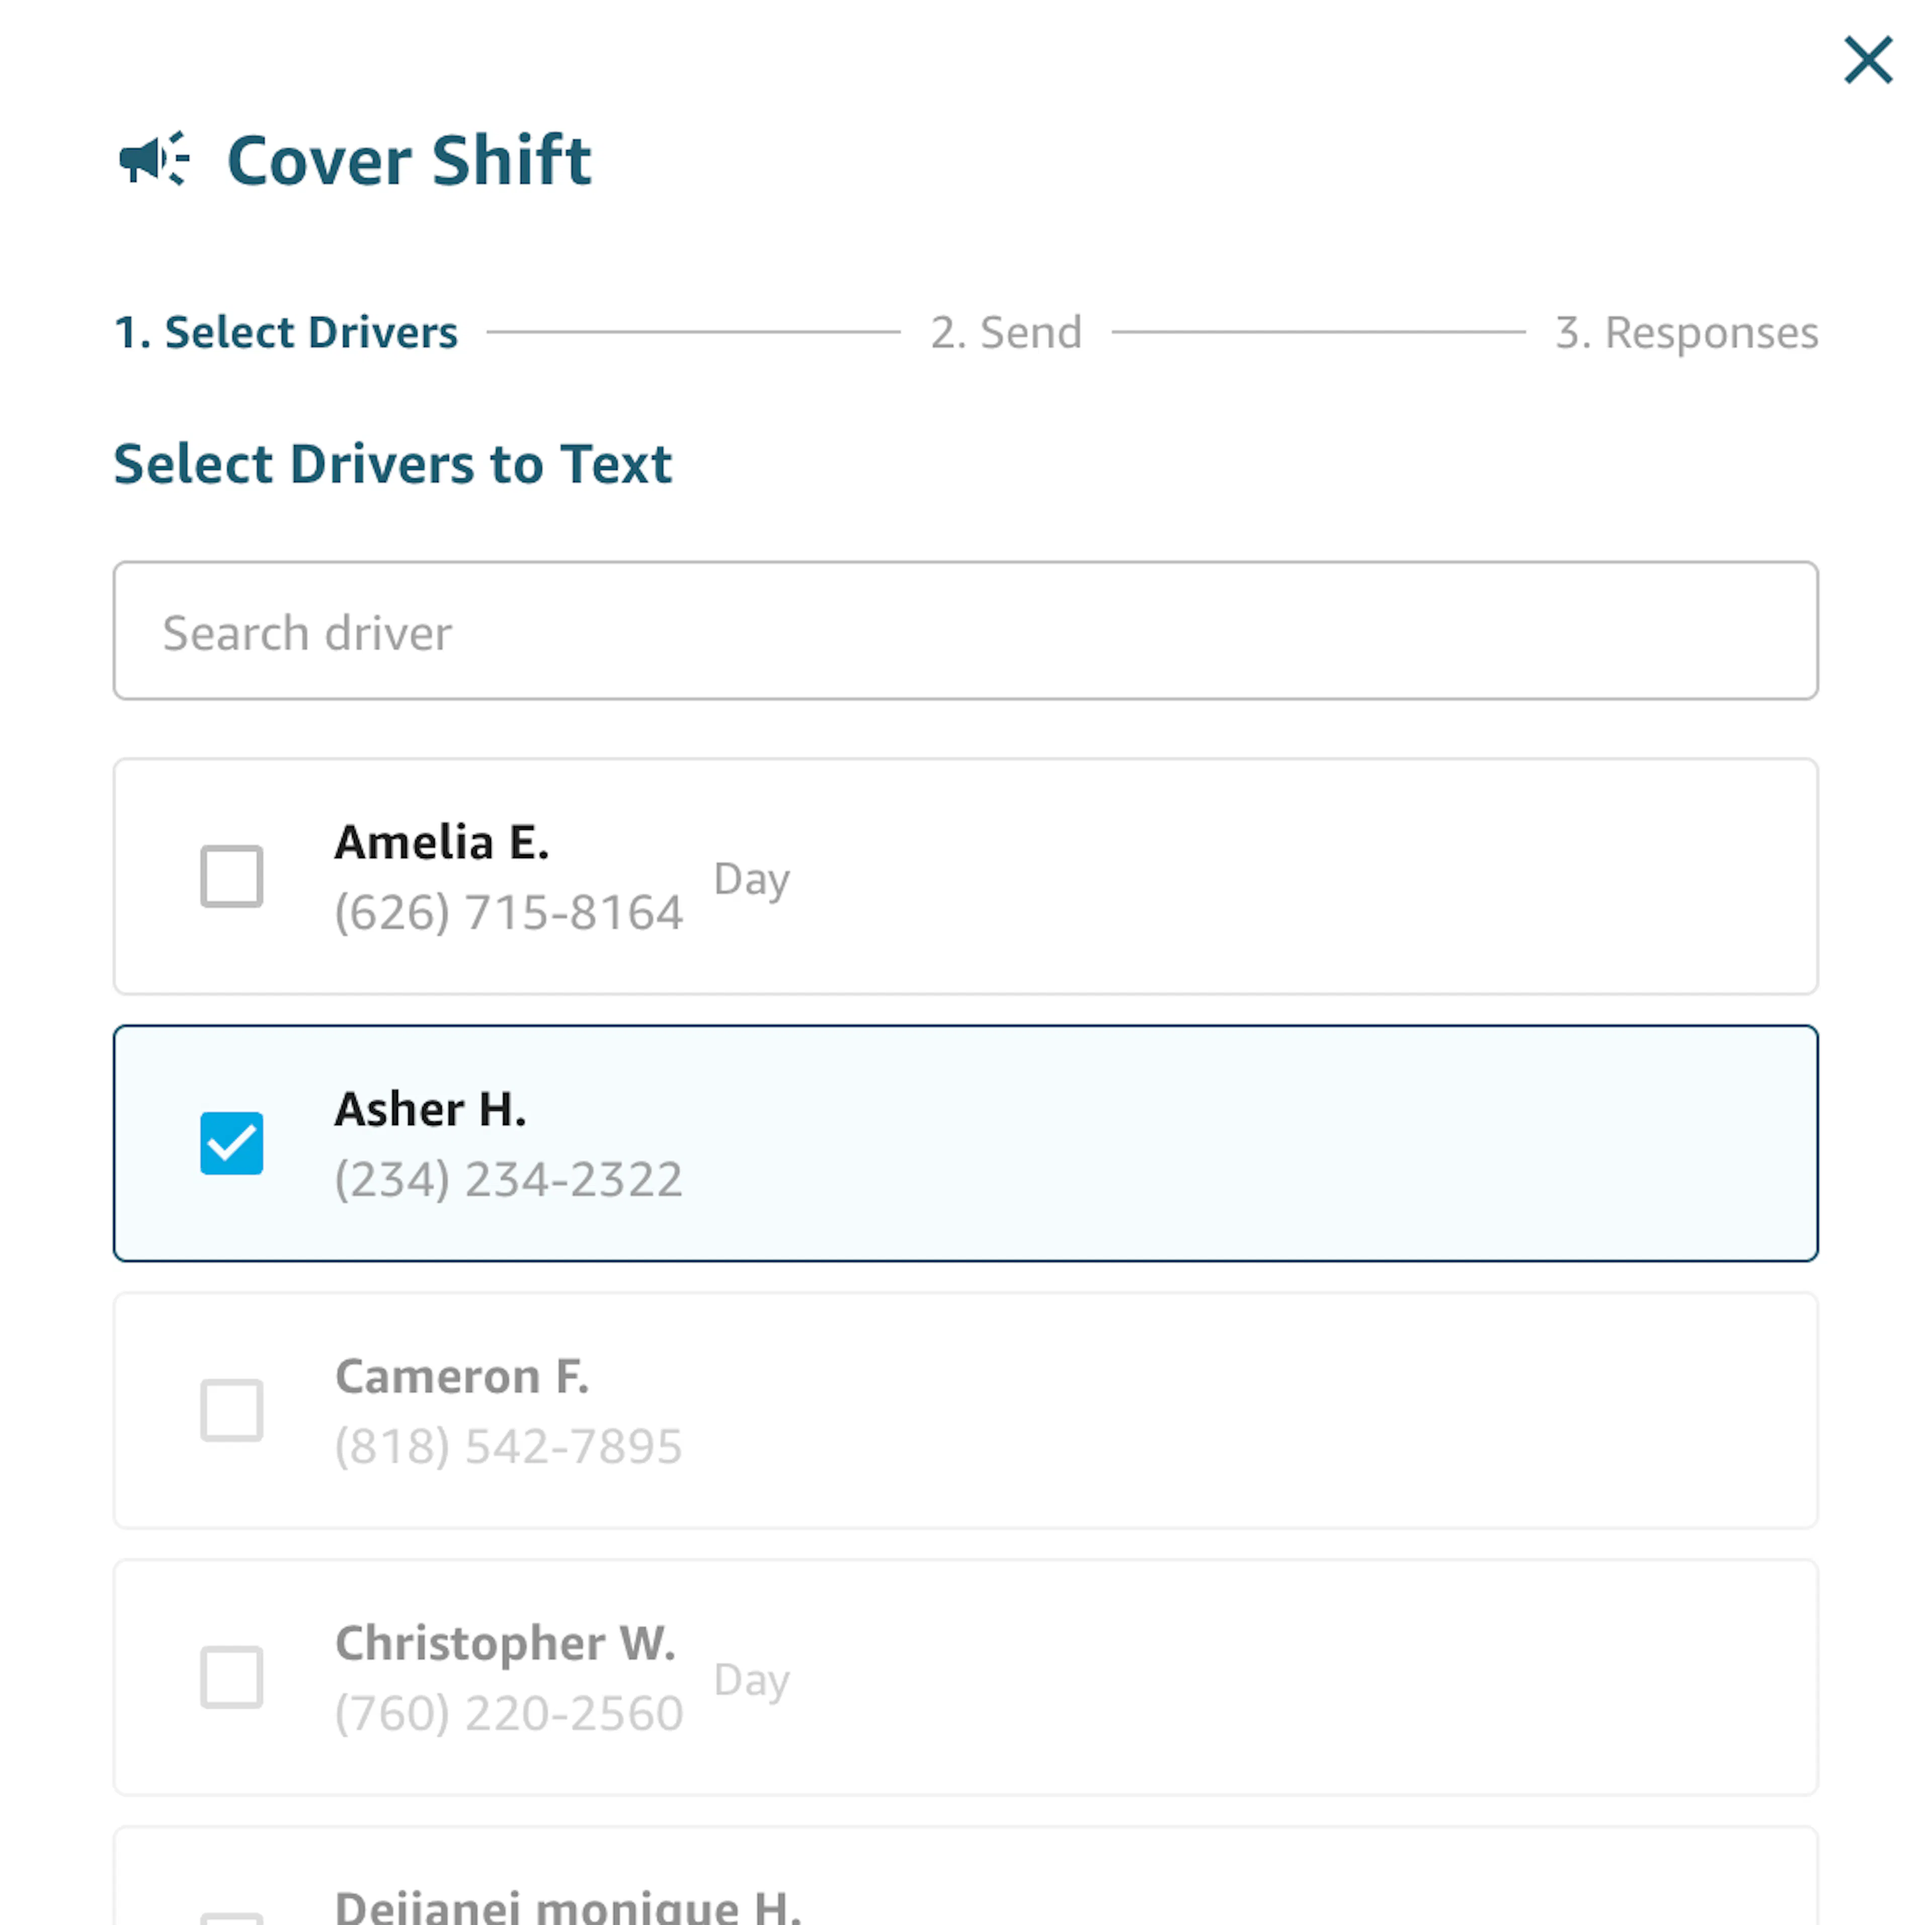Click the Select Drivers to Text heading
The image size is (1932, 1925).
(x=393, y=464)
